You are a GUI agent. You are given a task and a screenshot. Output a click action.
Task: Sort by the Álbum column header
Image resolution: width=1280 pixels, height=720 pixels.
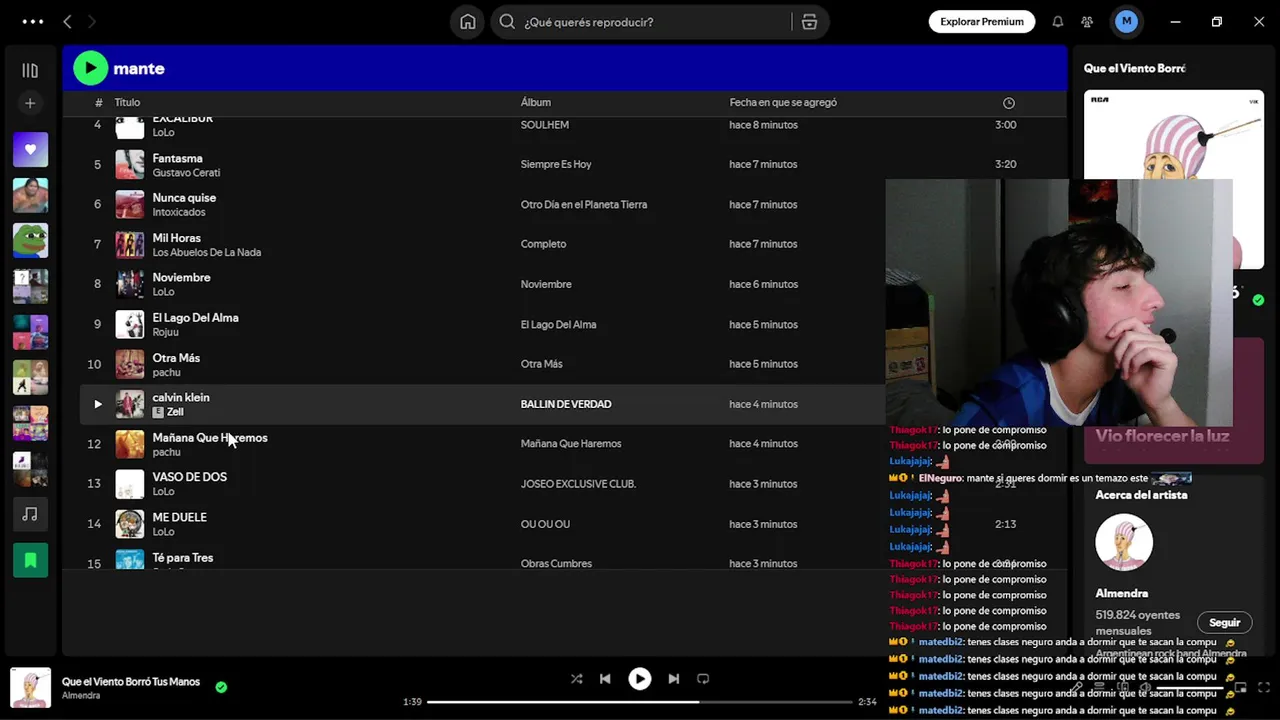tap(535, 102)
